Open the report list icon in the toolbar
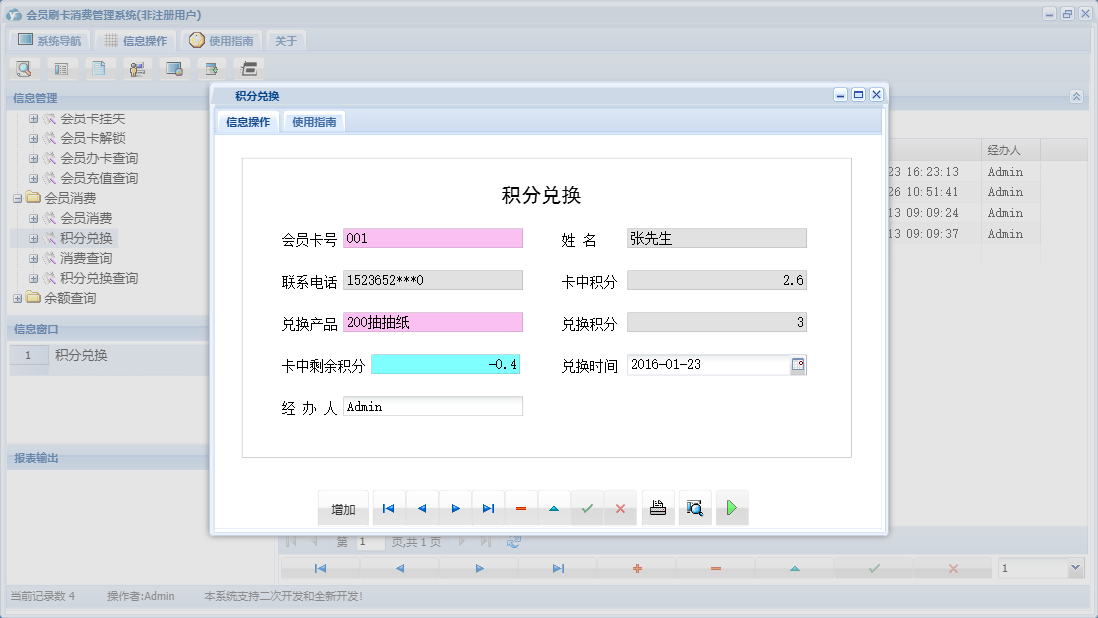The width and height of the screenshot is (1098, 618). pos(62,68)
